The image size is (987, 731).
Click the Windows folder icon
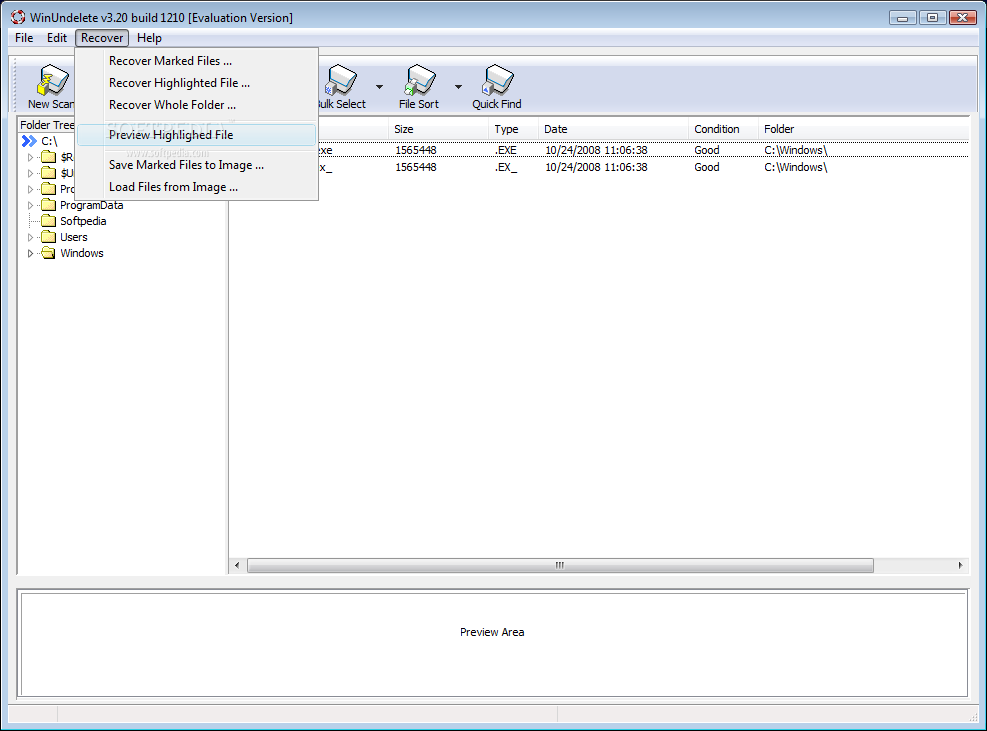tap(48, 253)
